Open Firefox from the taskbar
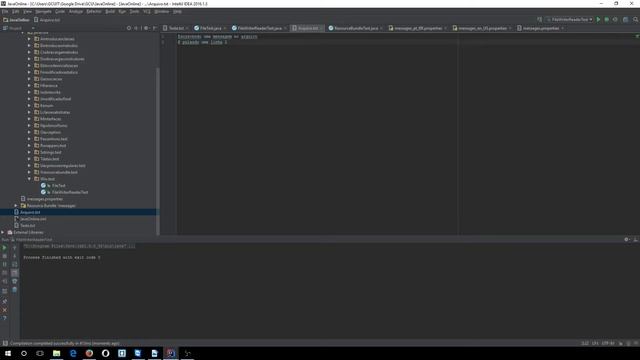Screen dimensions: 640x360 click(x=89, y=353)
